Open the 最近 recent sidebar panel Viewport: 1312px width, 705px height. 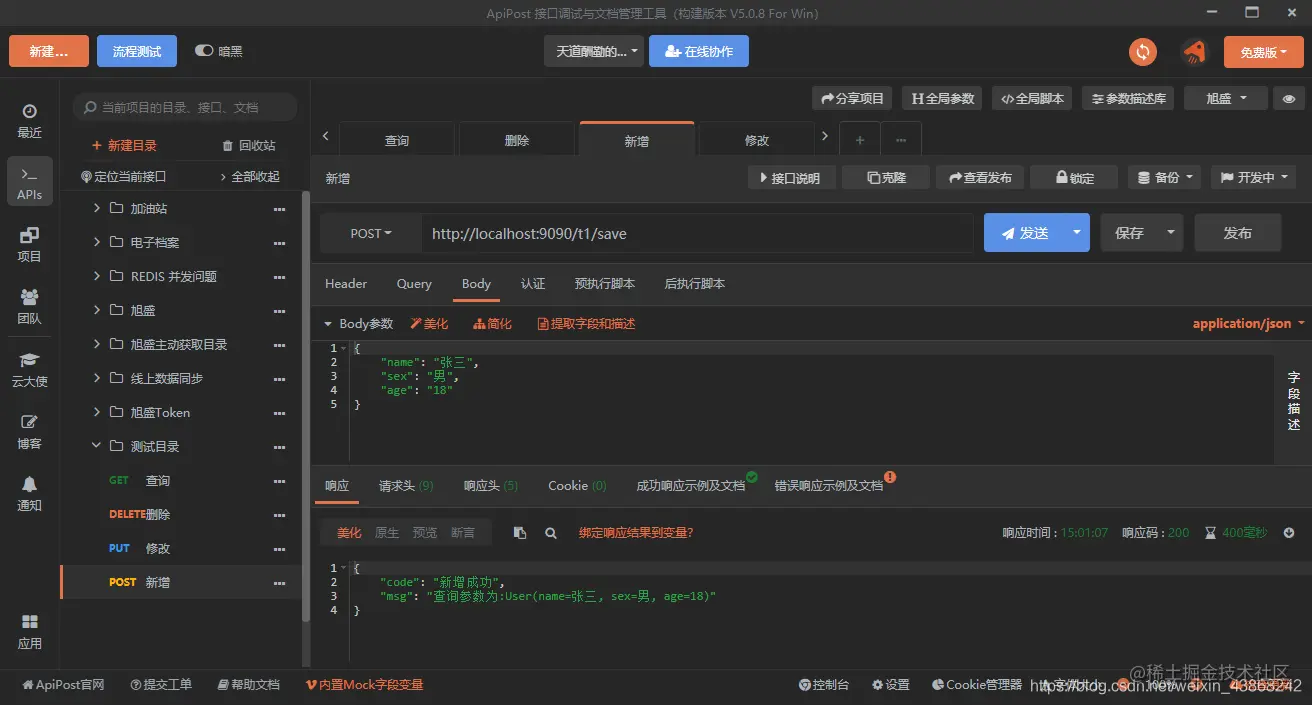coord(29,121)
